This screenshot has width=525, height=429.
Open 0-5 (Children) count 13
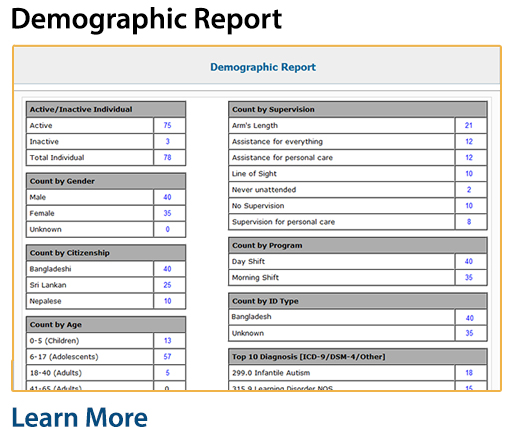click(x=167, y=340)
